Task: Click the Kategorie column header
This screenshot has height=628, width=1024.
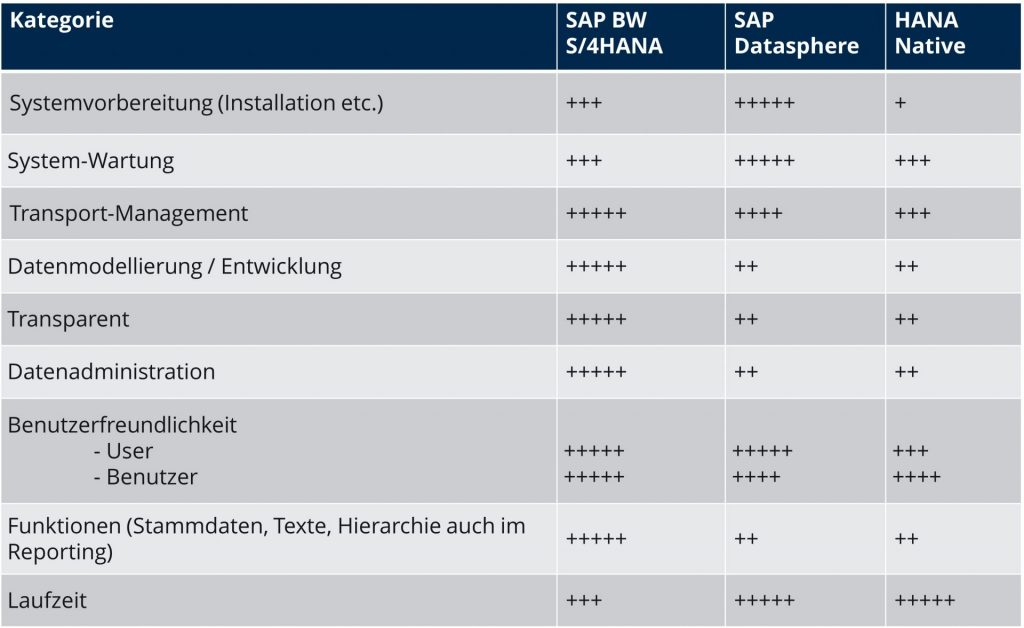Action: (61, 21)
